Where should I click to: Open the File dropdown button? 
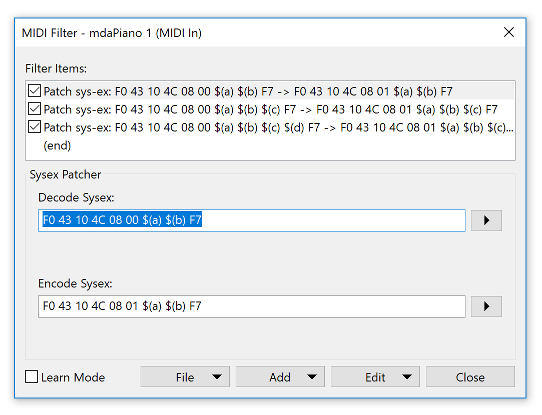coord(185,377)
